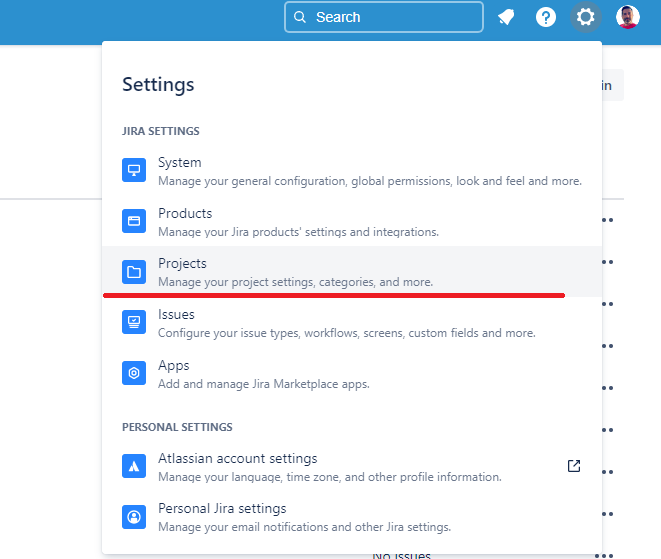
Task: Click the Projects folder icon
Action: [134, 272]
